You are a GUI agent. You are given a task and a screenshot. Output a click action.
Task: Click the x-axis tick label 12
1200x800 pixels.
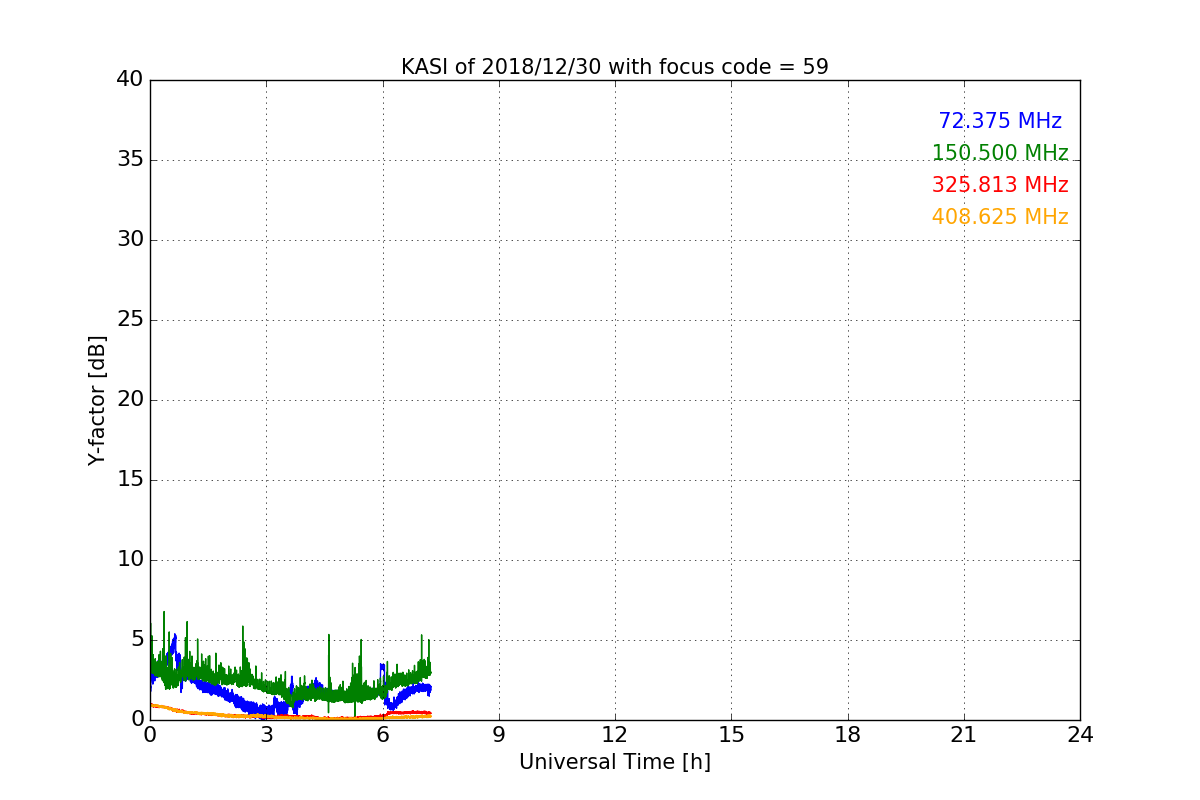615,735
